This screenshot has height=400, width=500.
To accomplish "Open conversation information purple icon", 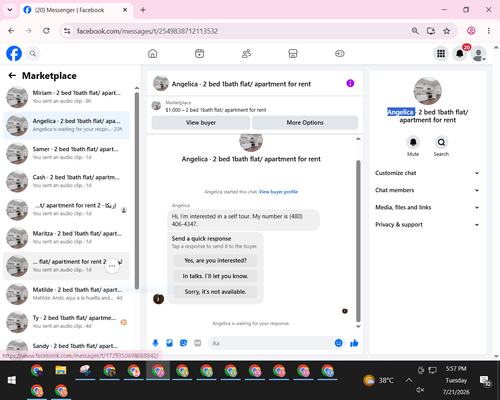I will pos(350,83).
